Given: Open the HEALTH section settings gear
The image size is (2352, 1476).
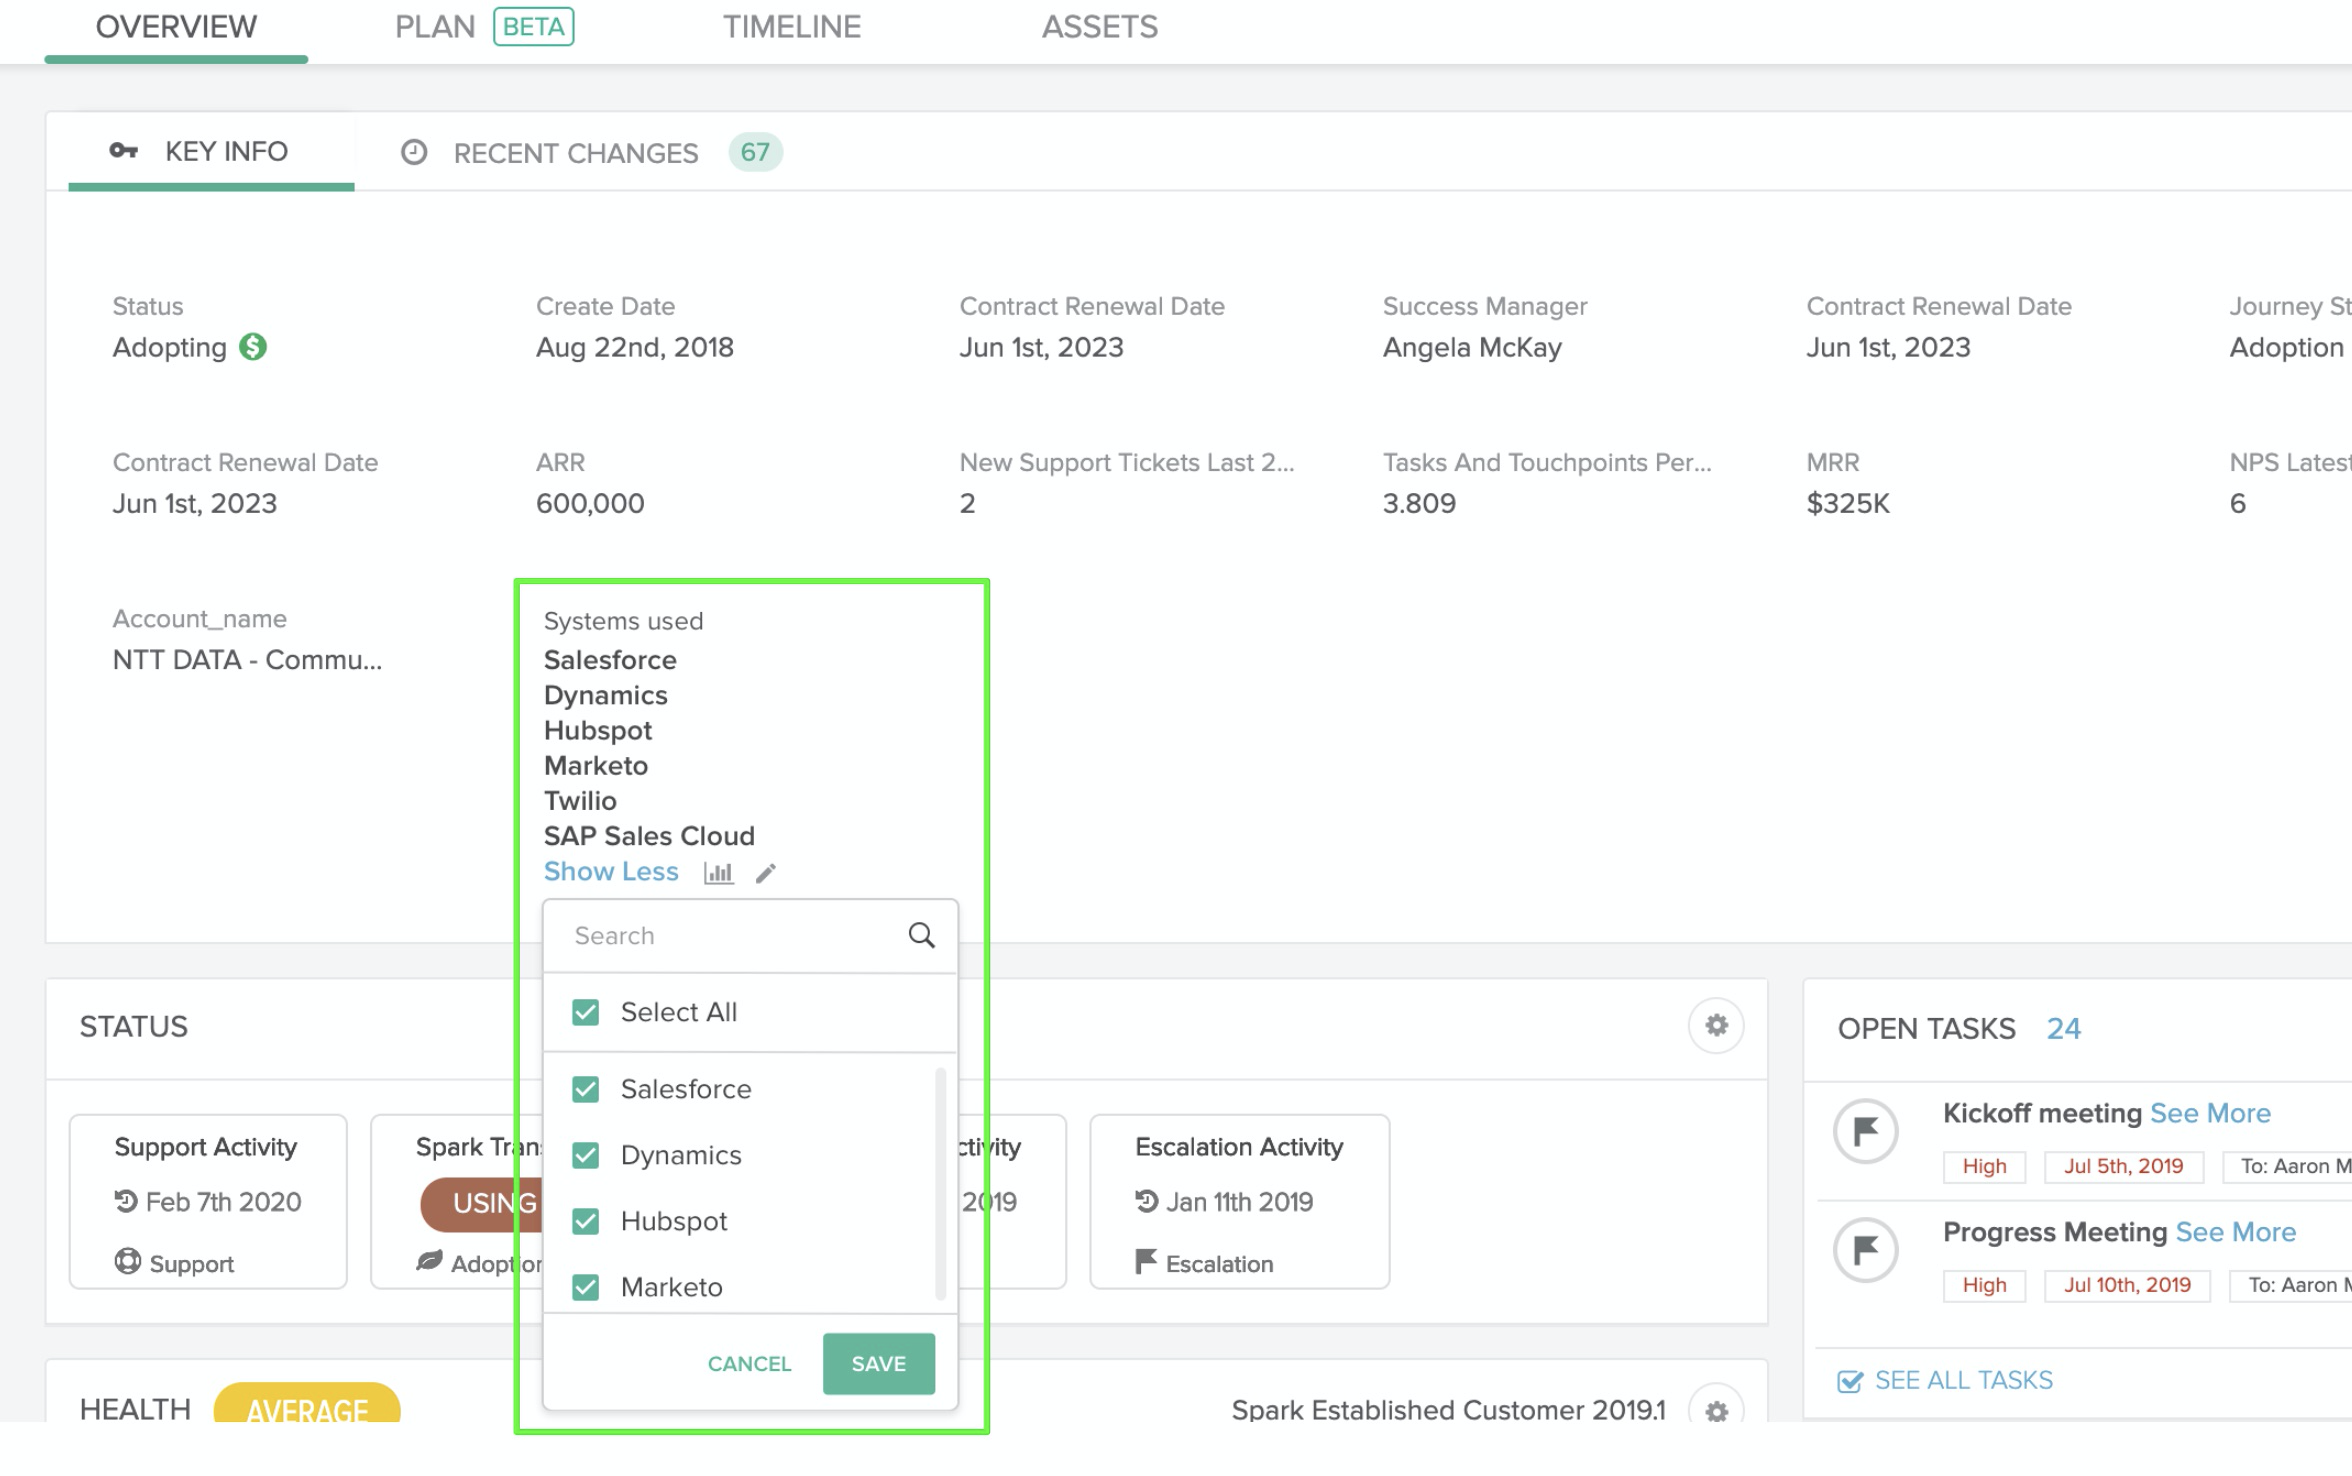Looking at the screenshot, I should click(x=1716, y=1410).
